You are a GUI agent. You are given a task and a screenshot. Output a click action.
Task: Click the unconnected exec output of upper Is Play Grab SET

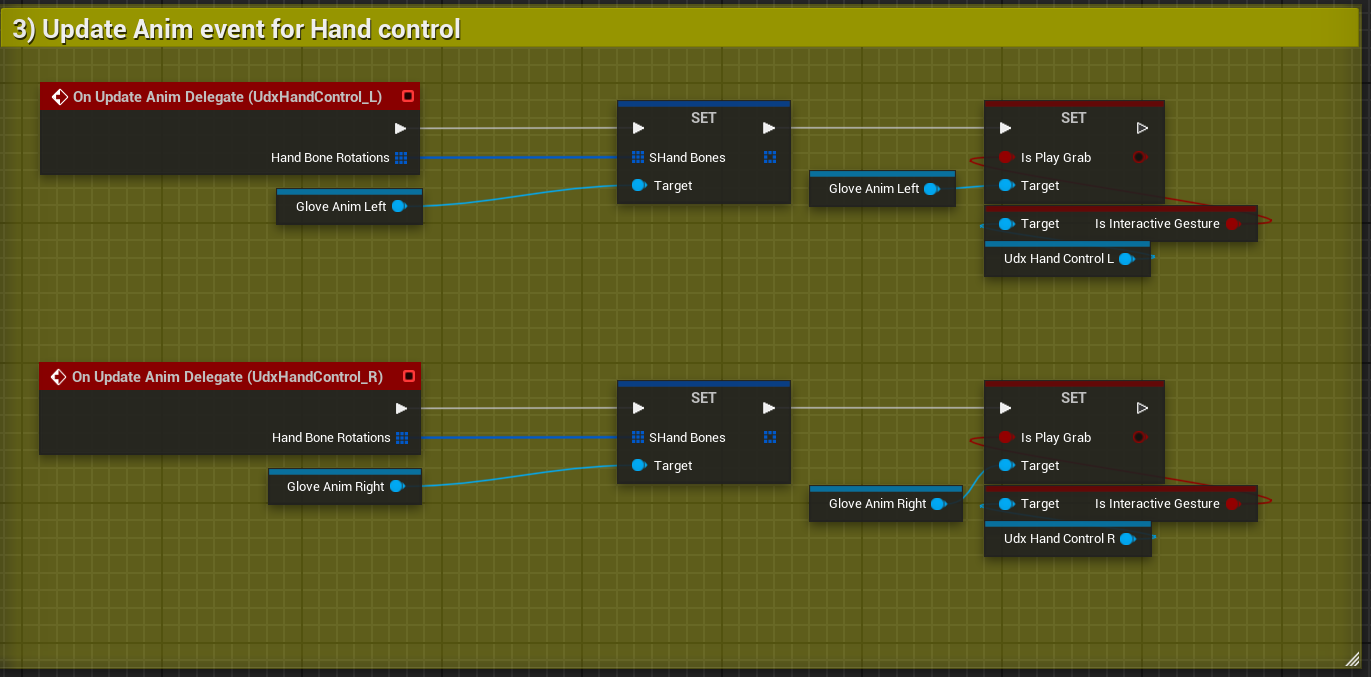coord(1142,128)
